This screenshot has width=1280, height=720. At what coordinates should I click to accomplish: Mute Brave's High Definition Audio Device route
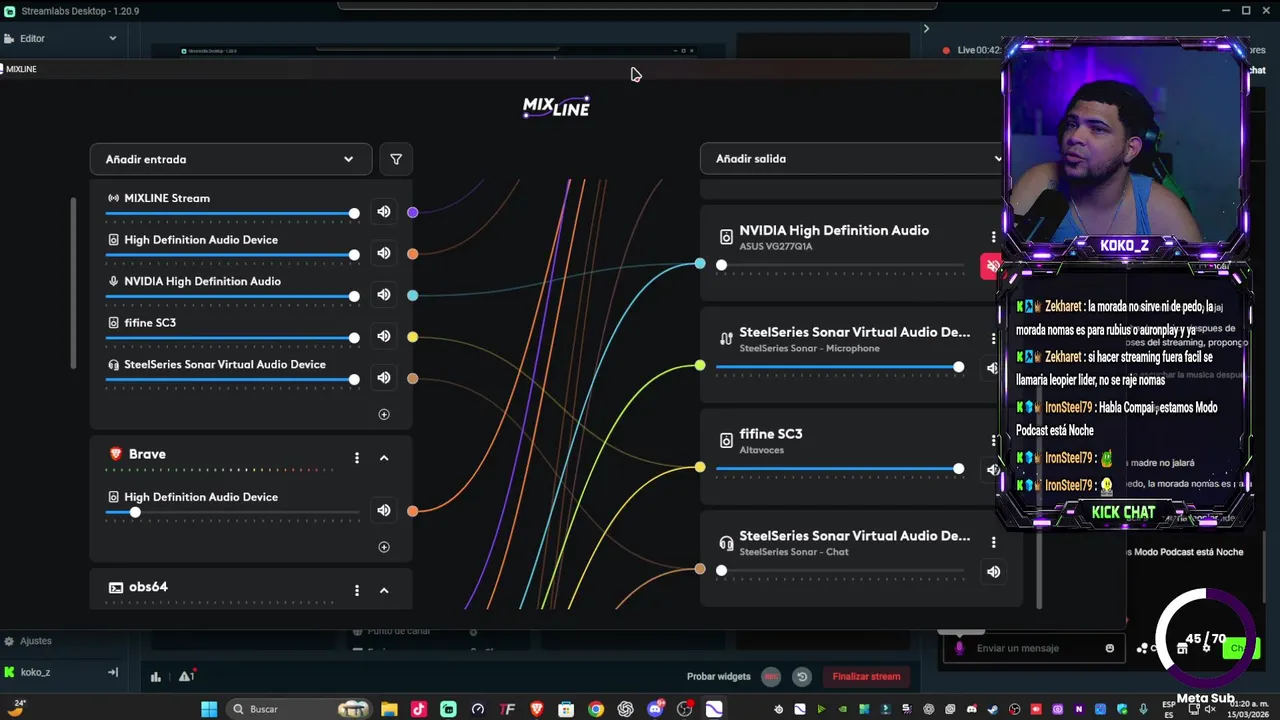click(384, 510)
